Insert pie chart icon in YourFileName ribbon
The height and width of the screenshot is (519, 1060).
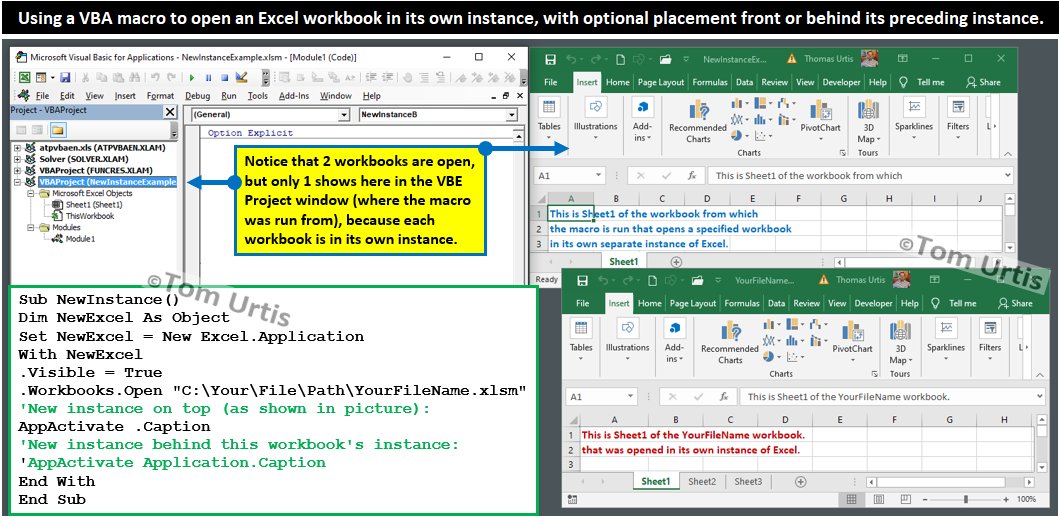[768, 357]
